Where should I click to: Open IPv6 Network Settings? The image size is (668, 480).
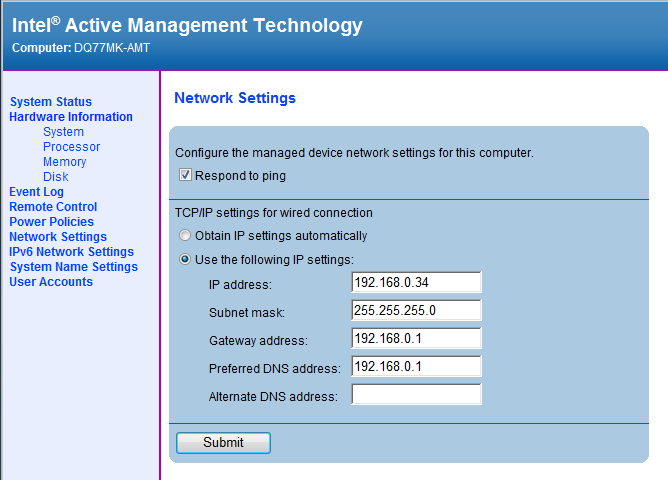click(x=71, y=252)
